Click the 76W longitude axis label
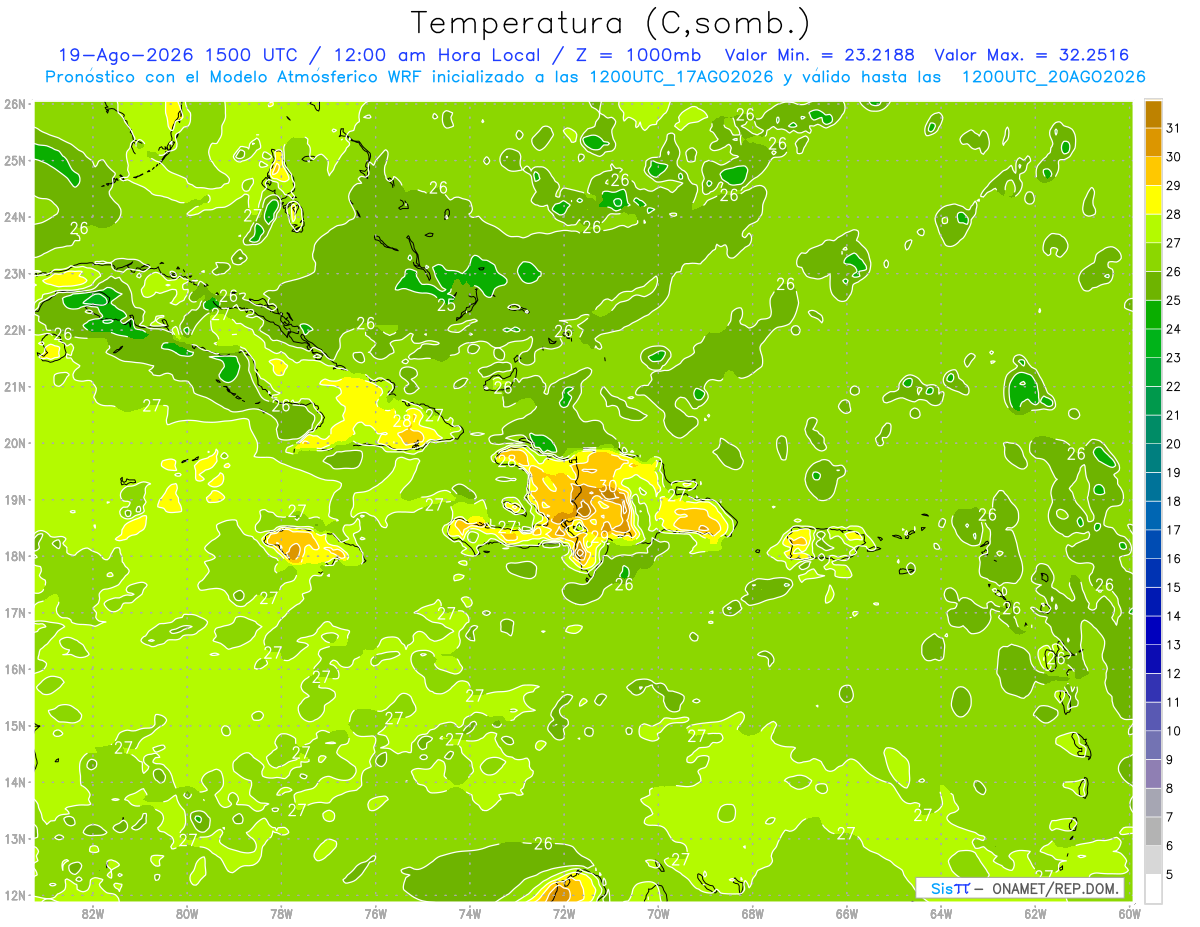The height and width of the screenshot is (927, 1200). [375, 913]
